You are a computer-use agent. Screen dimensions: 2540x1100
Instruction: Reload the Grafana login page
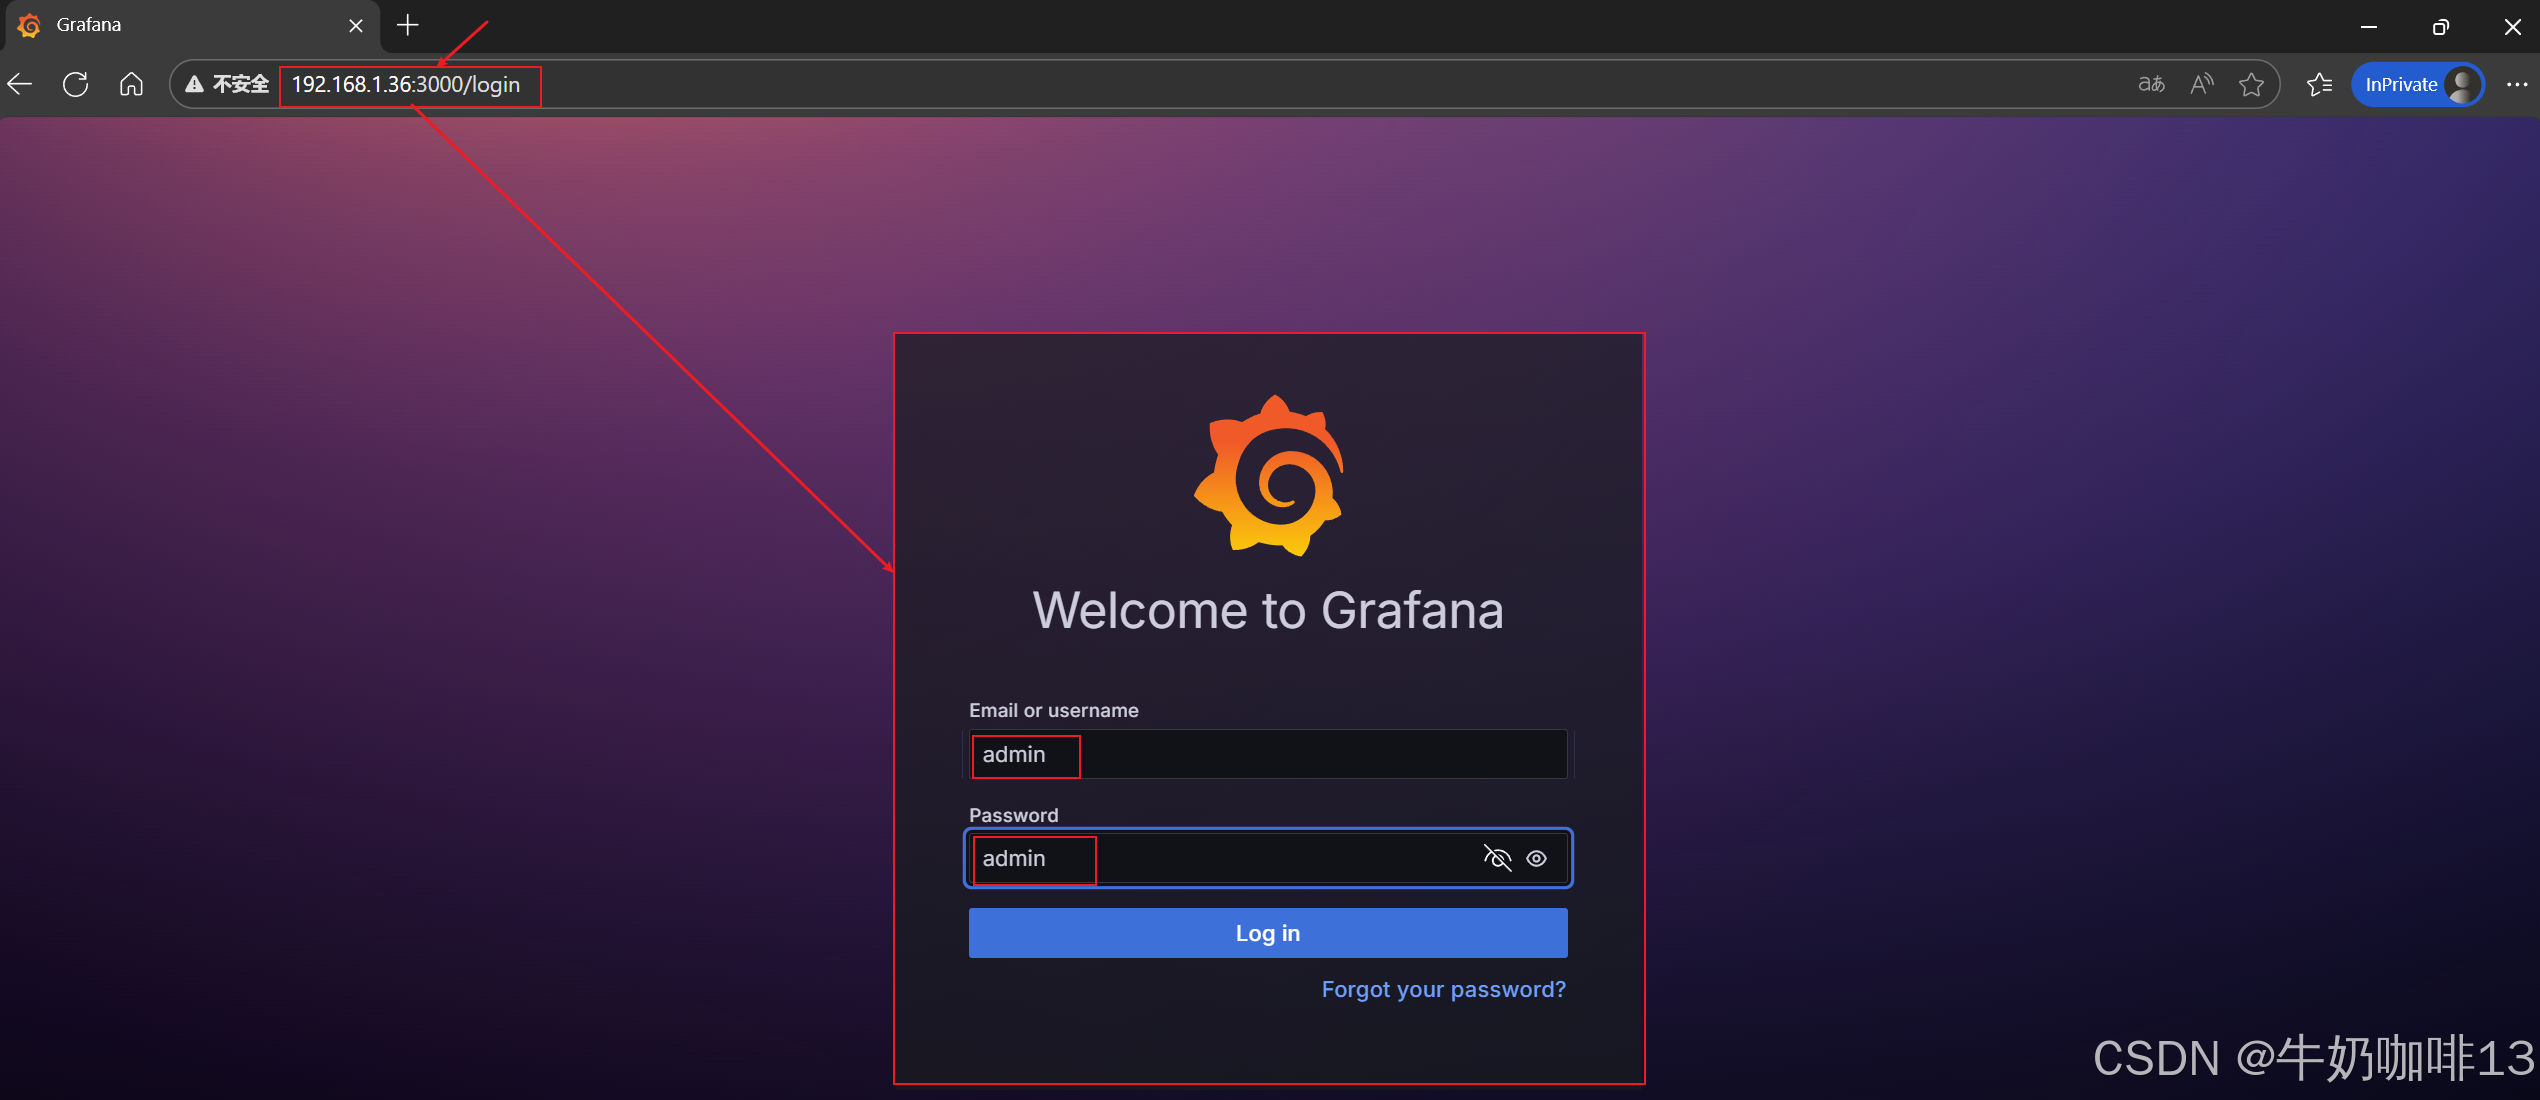click(x=76, y=85)
